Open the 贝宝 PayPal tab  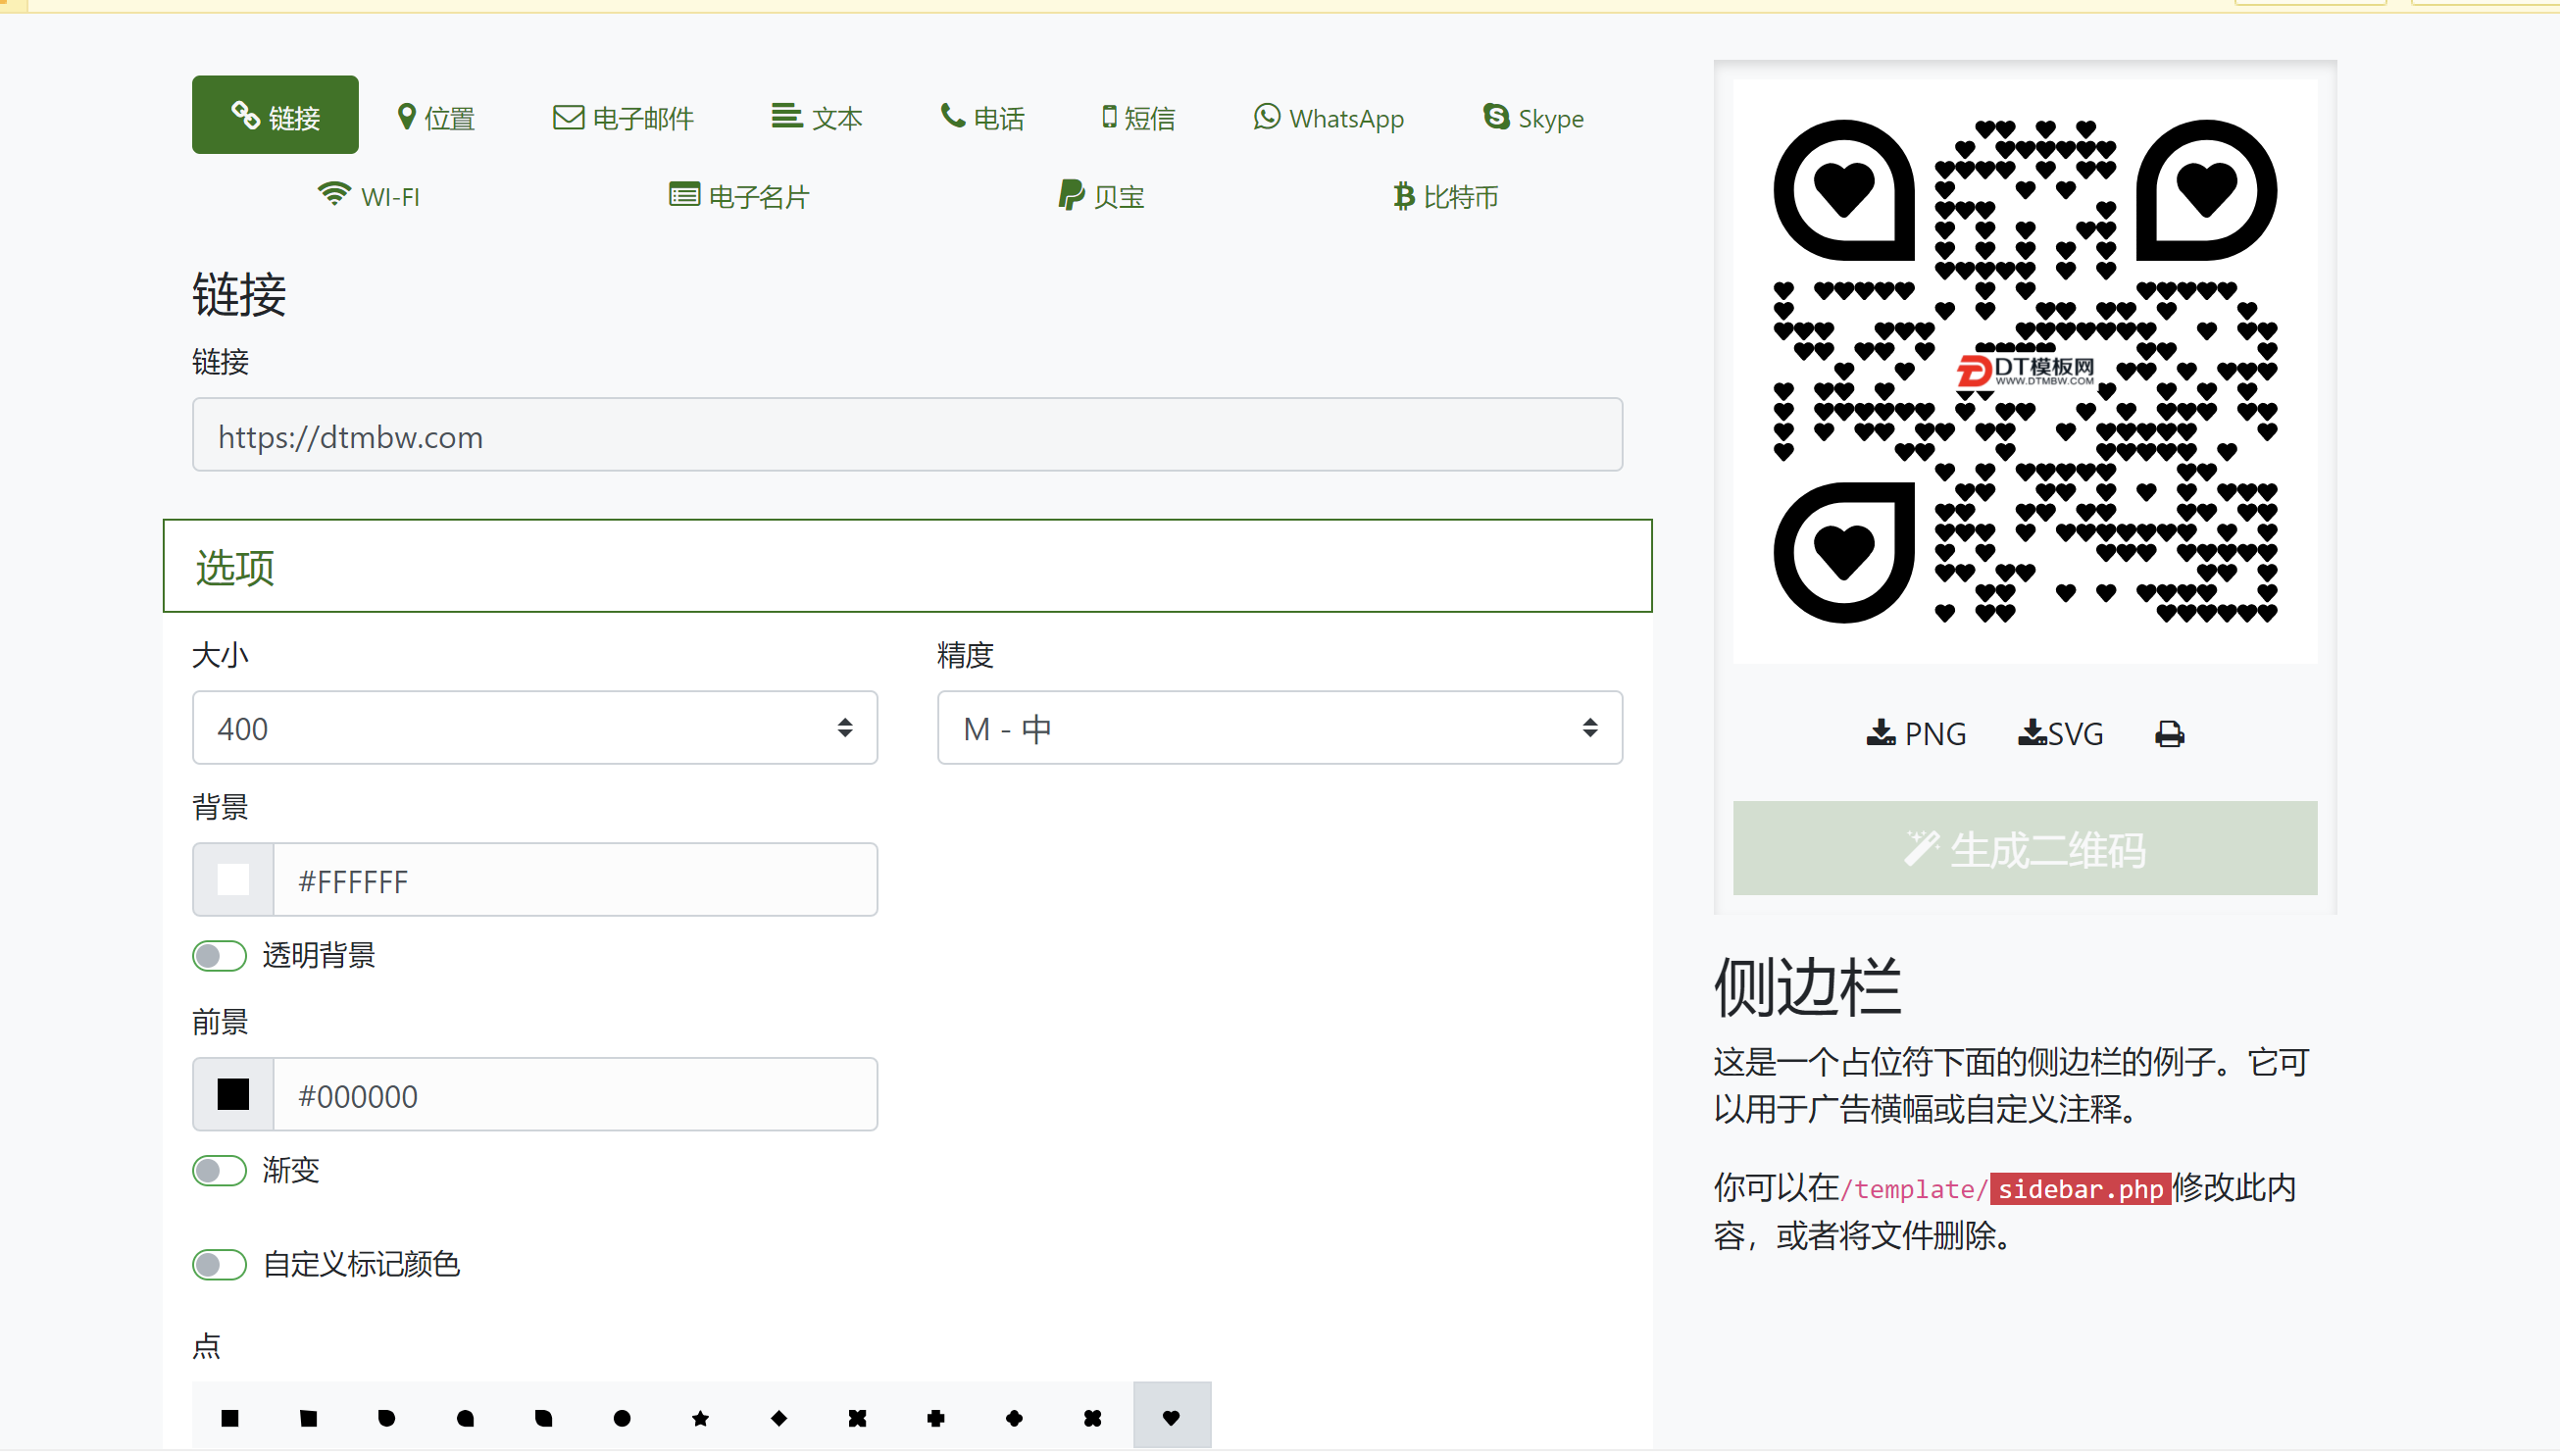1101,196
